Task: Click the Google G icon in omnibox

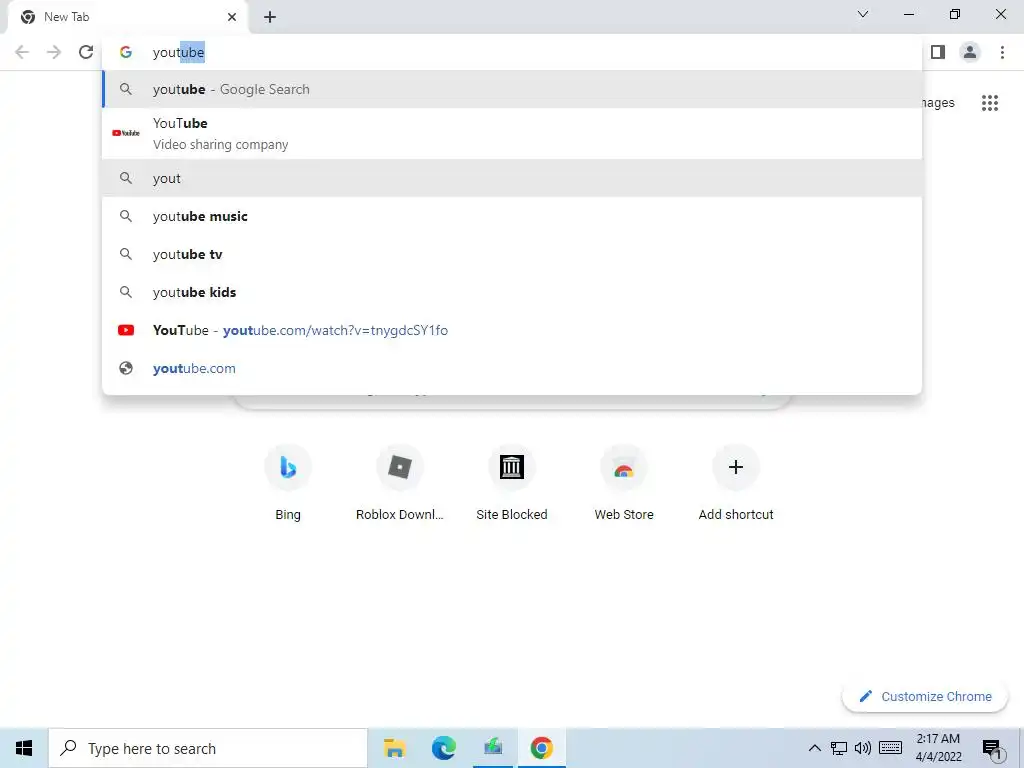Action: pos(126,52)
